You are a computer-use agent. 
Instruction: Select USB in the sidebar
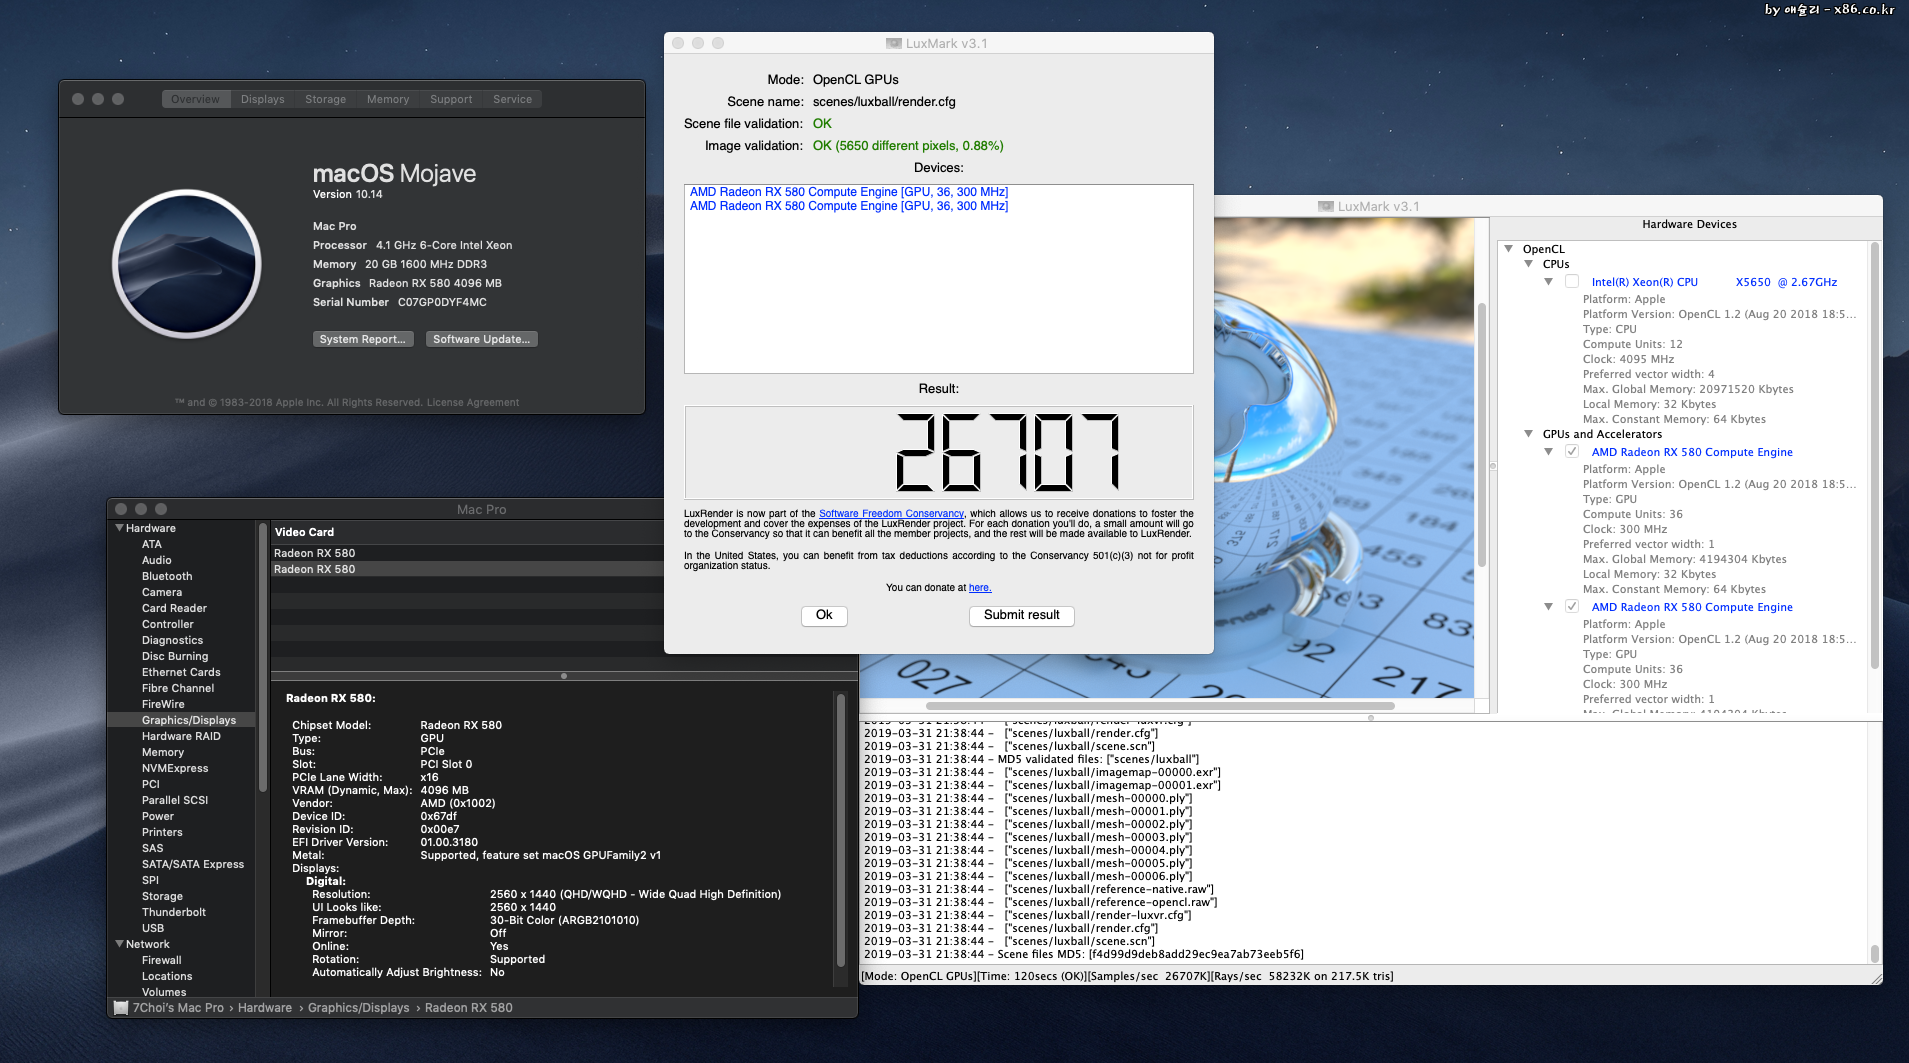(153, 928)
